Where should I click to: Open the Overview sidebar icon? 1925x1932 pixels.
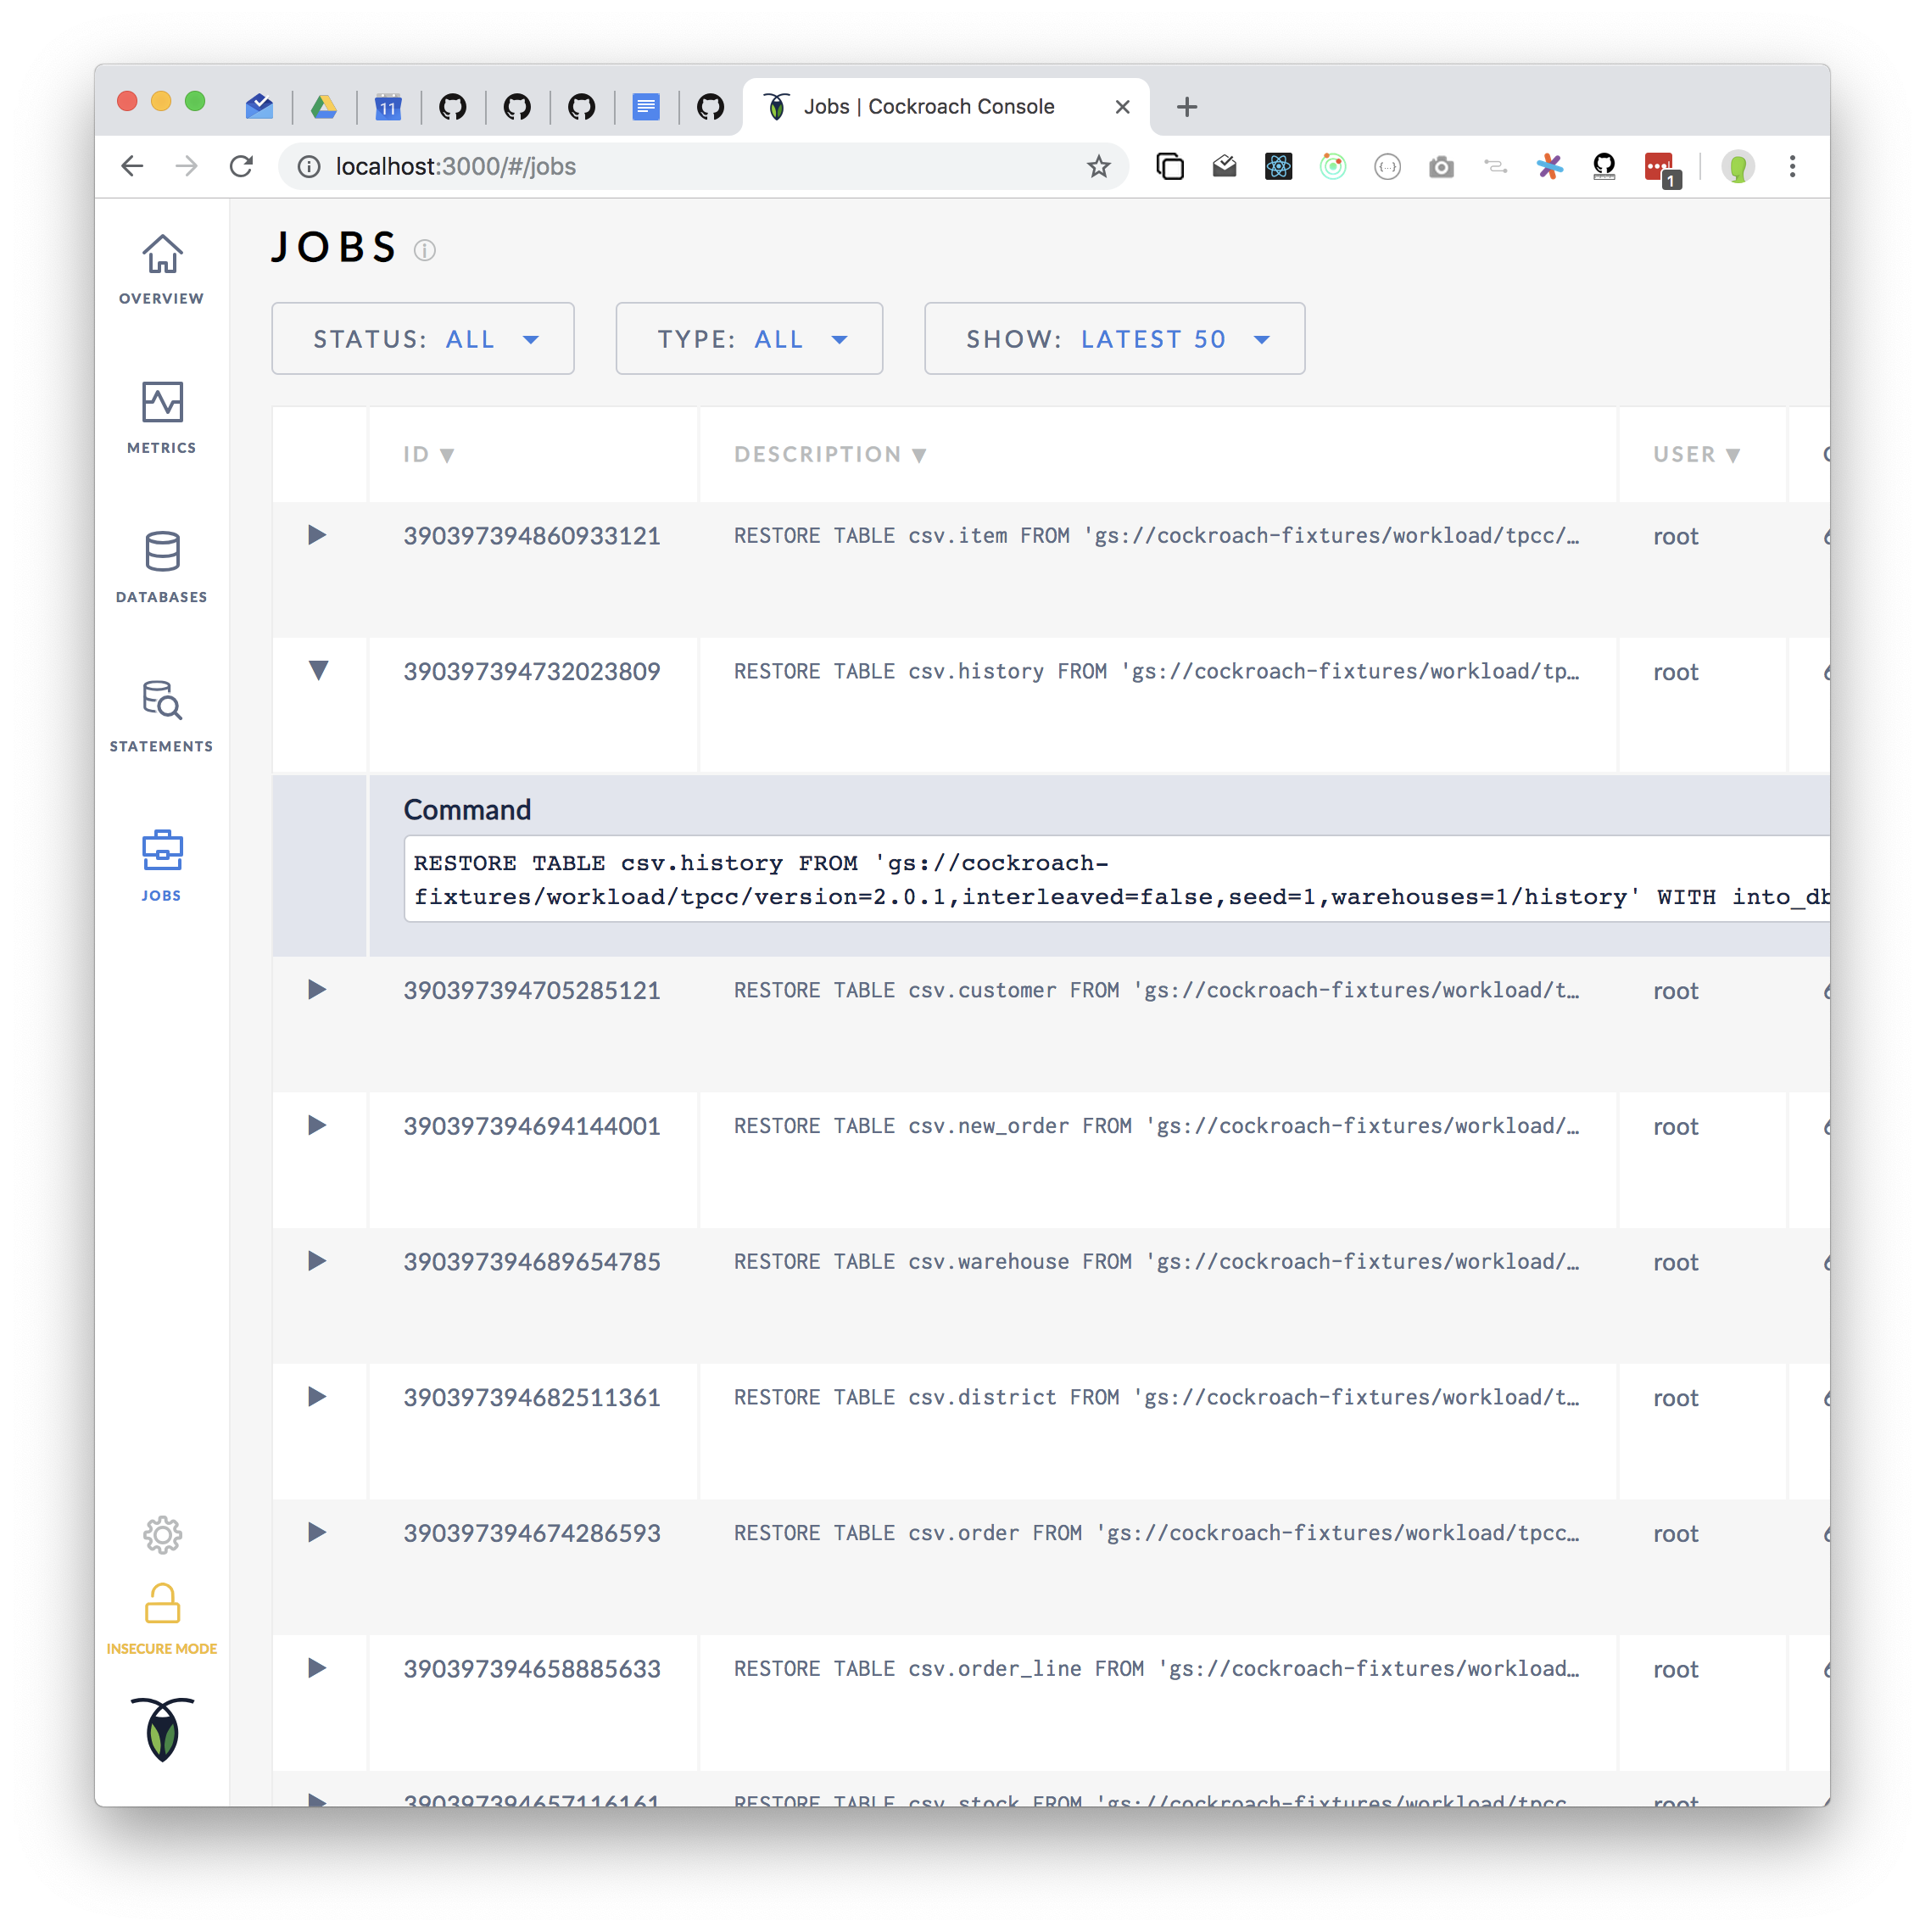pyautogui.click(x=162, y=256)
